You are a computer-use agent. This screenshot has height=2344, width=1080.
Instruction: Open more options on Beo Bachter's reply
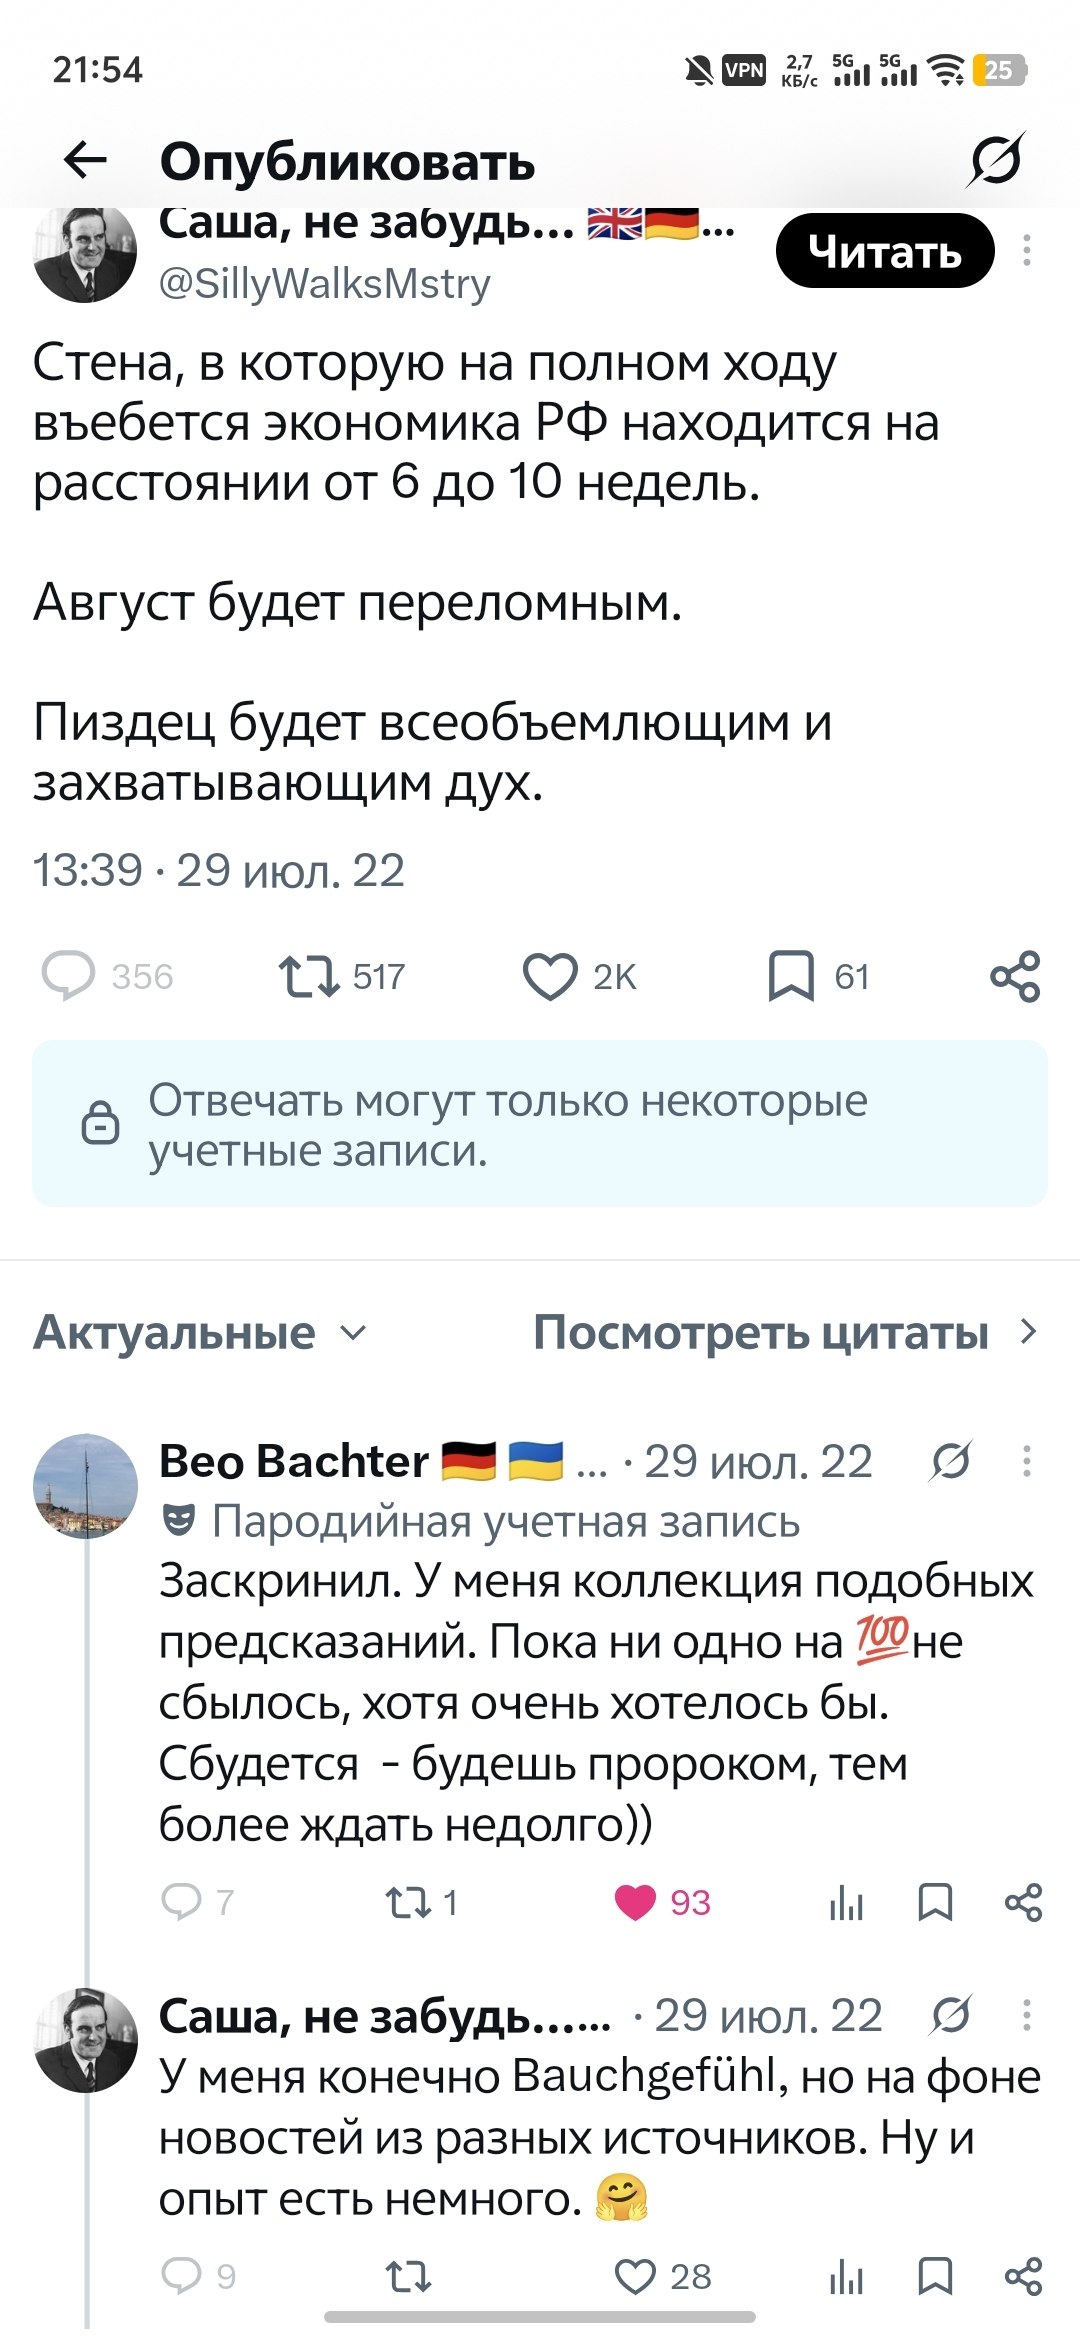click(x=1026, y=1461)
